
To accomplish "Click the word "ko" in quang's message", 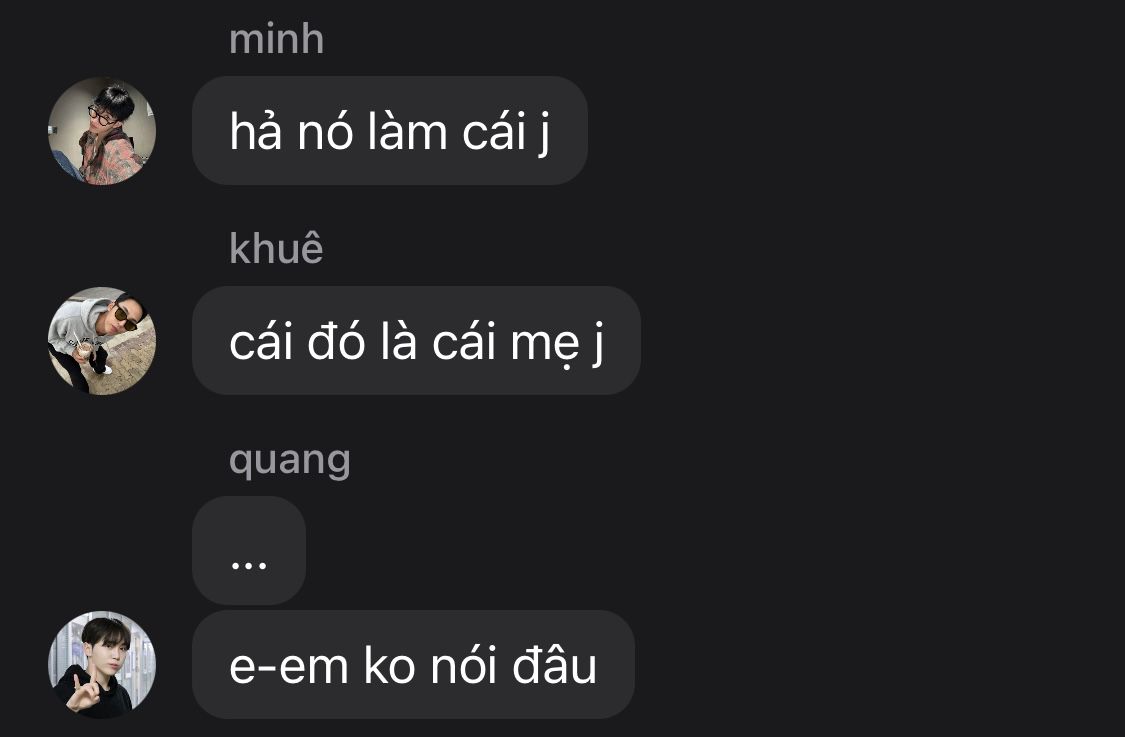I will (x=390, y=665).
